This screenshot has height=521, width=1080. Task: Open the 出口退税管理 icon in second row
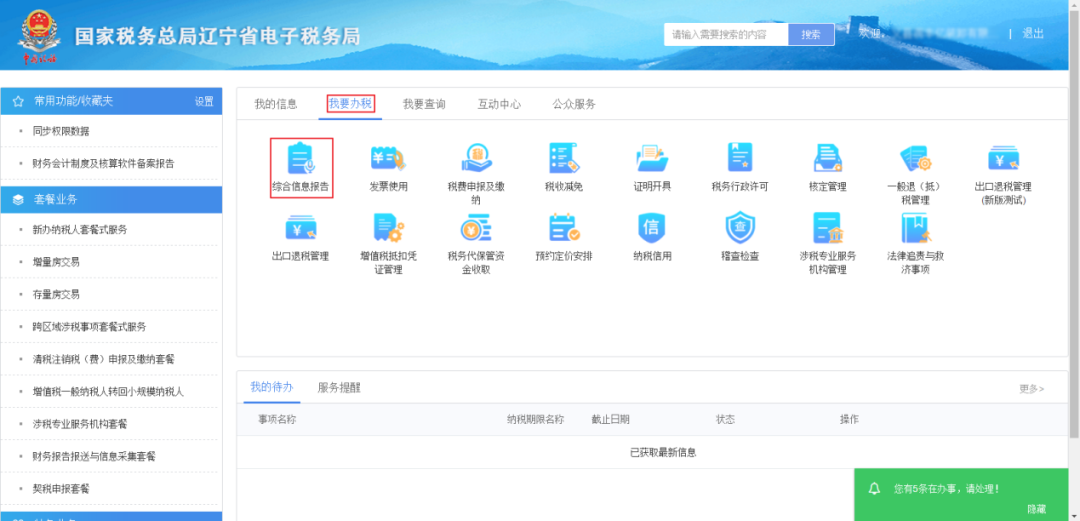click(300, 229)
